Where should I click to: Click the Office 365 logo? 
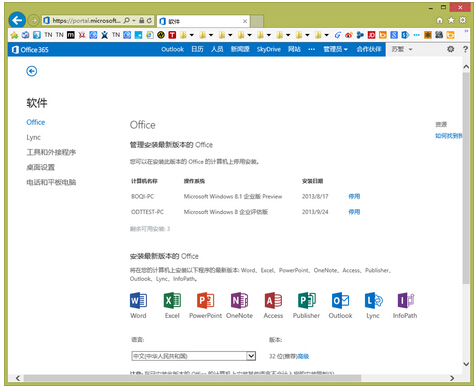[30, 50]
